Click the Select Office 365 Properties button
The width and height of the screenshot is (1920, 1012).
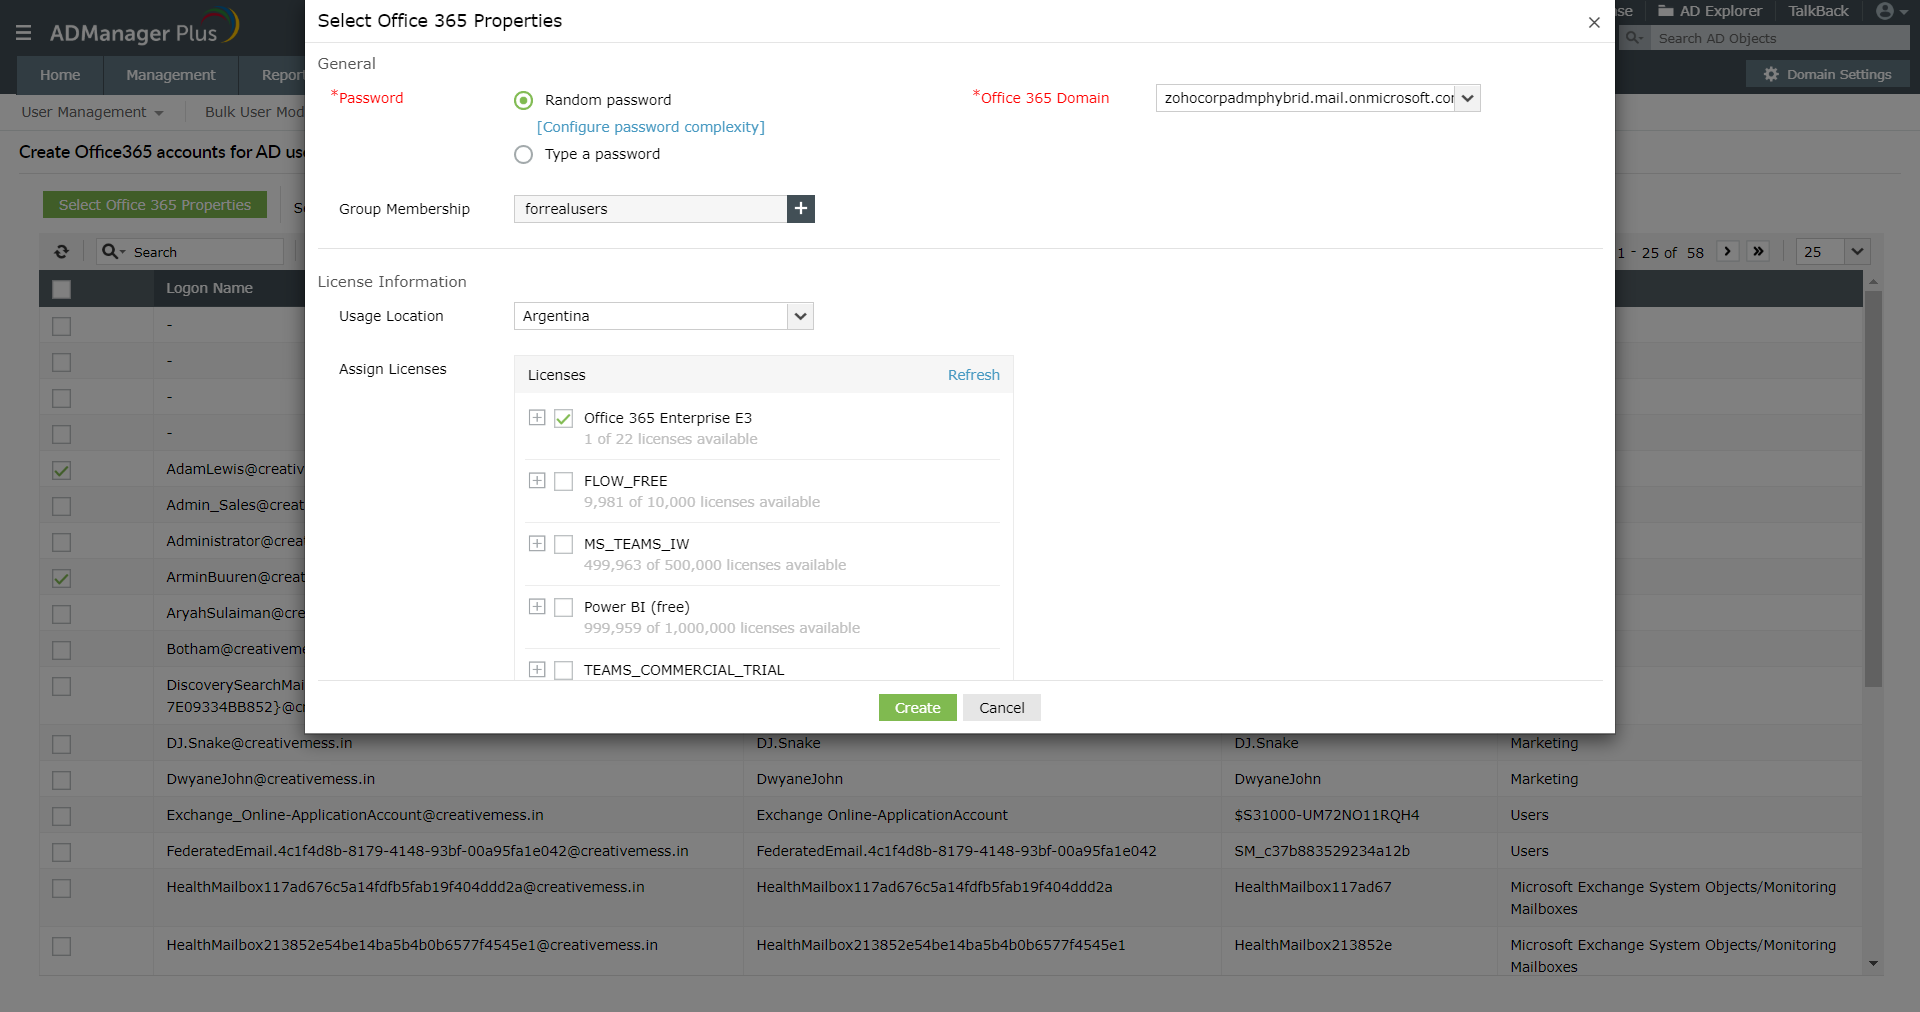155,205
